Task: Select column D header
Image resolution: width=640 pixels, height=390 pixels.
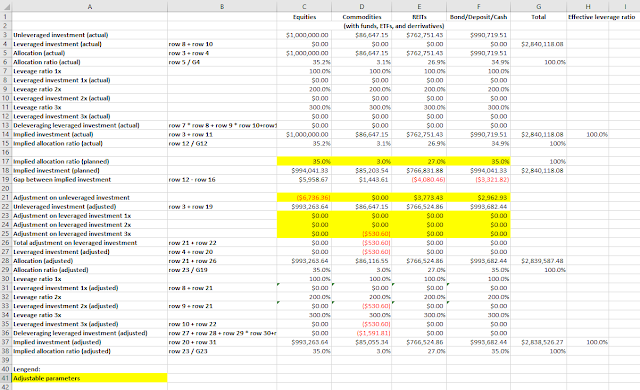Action: tap(362, 7)
